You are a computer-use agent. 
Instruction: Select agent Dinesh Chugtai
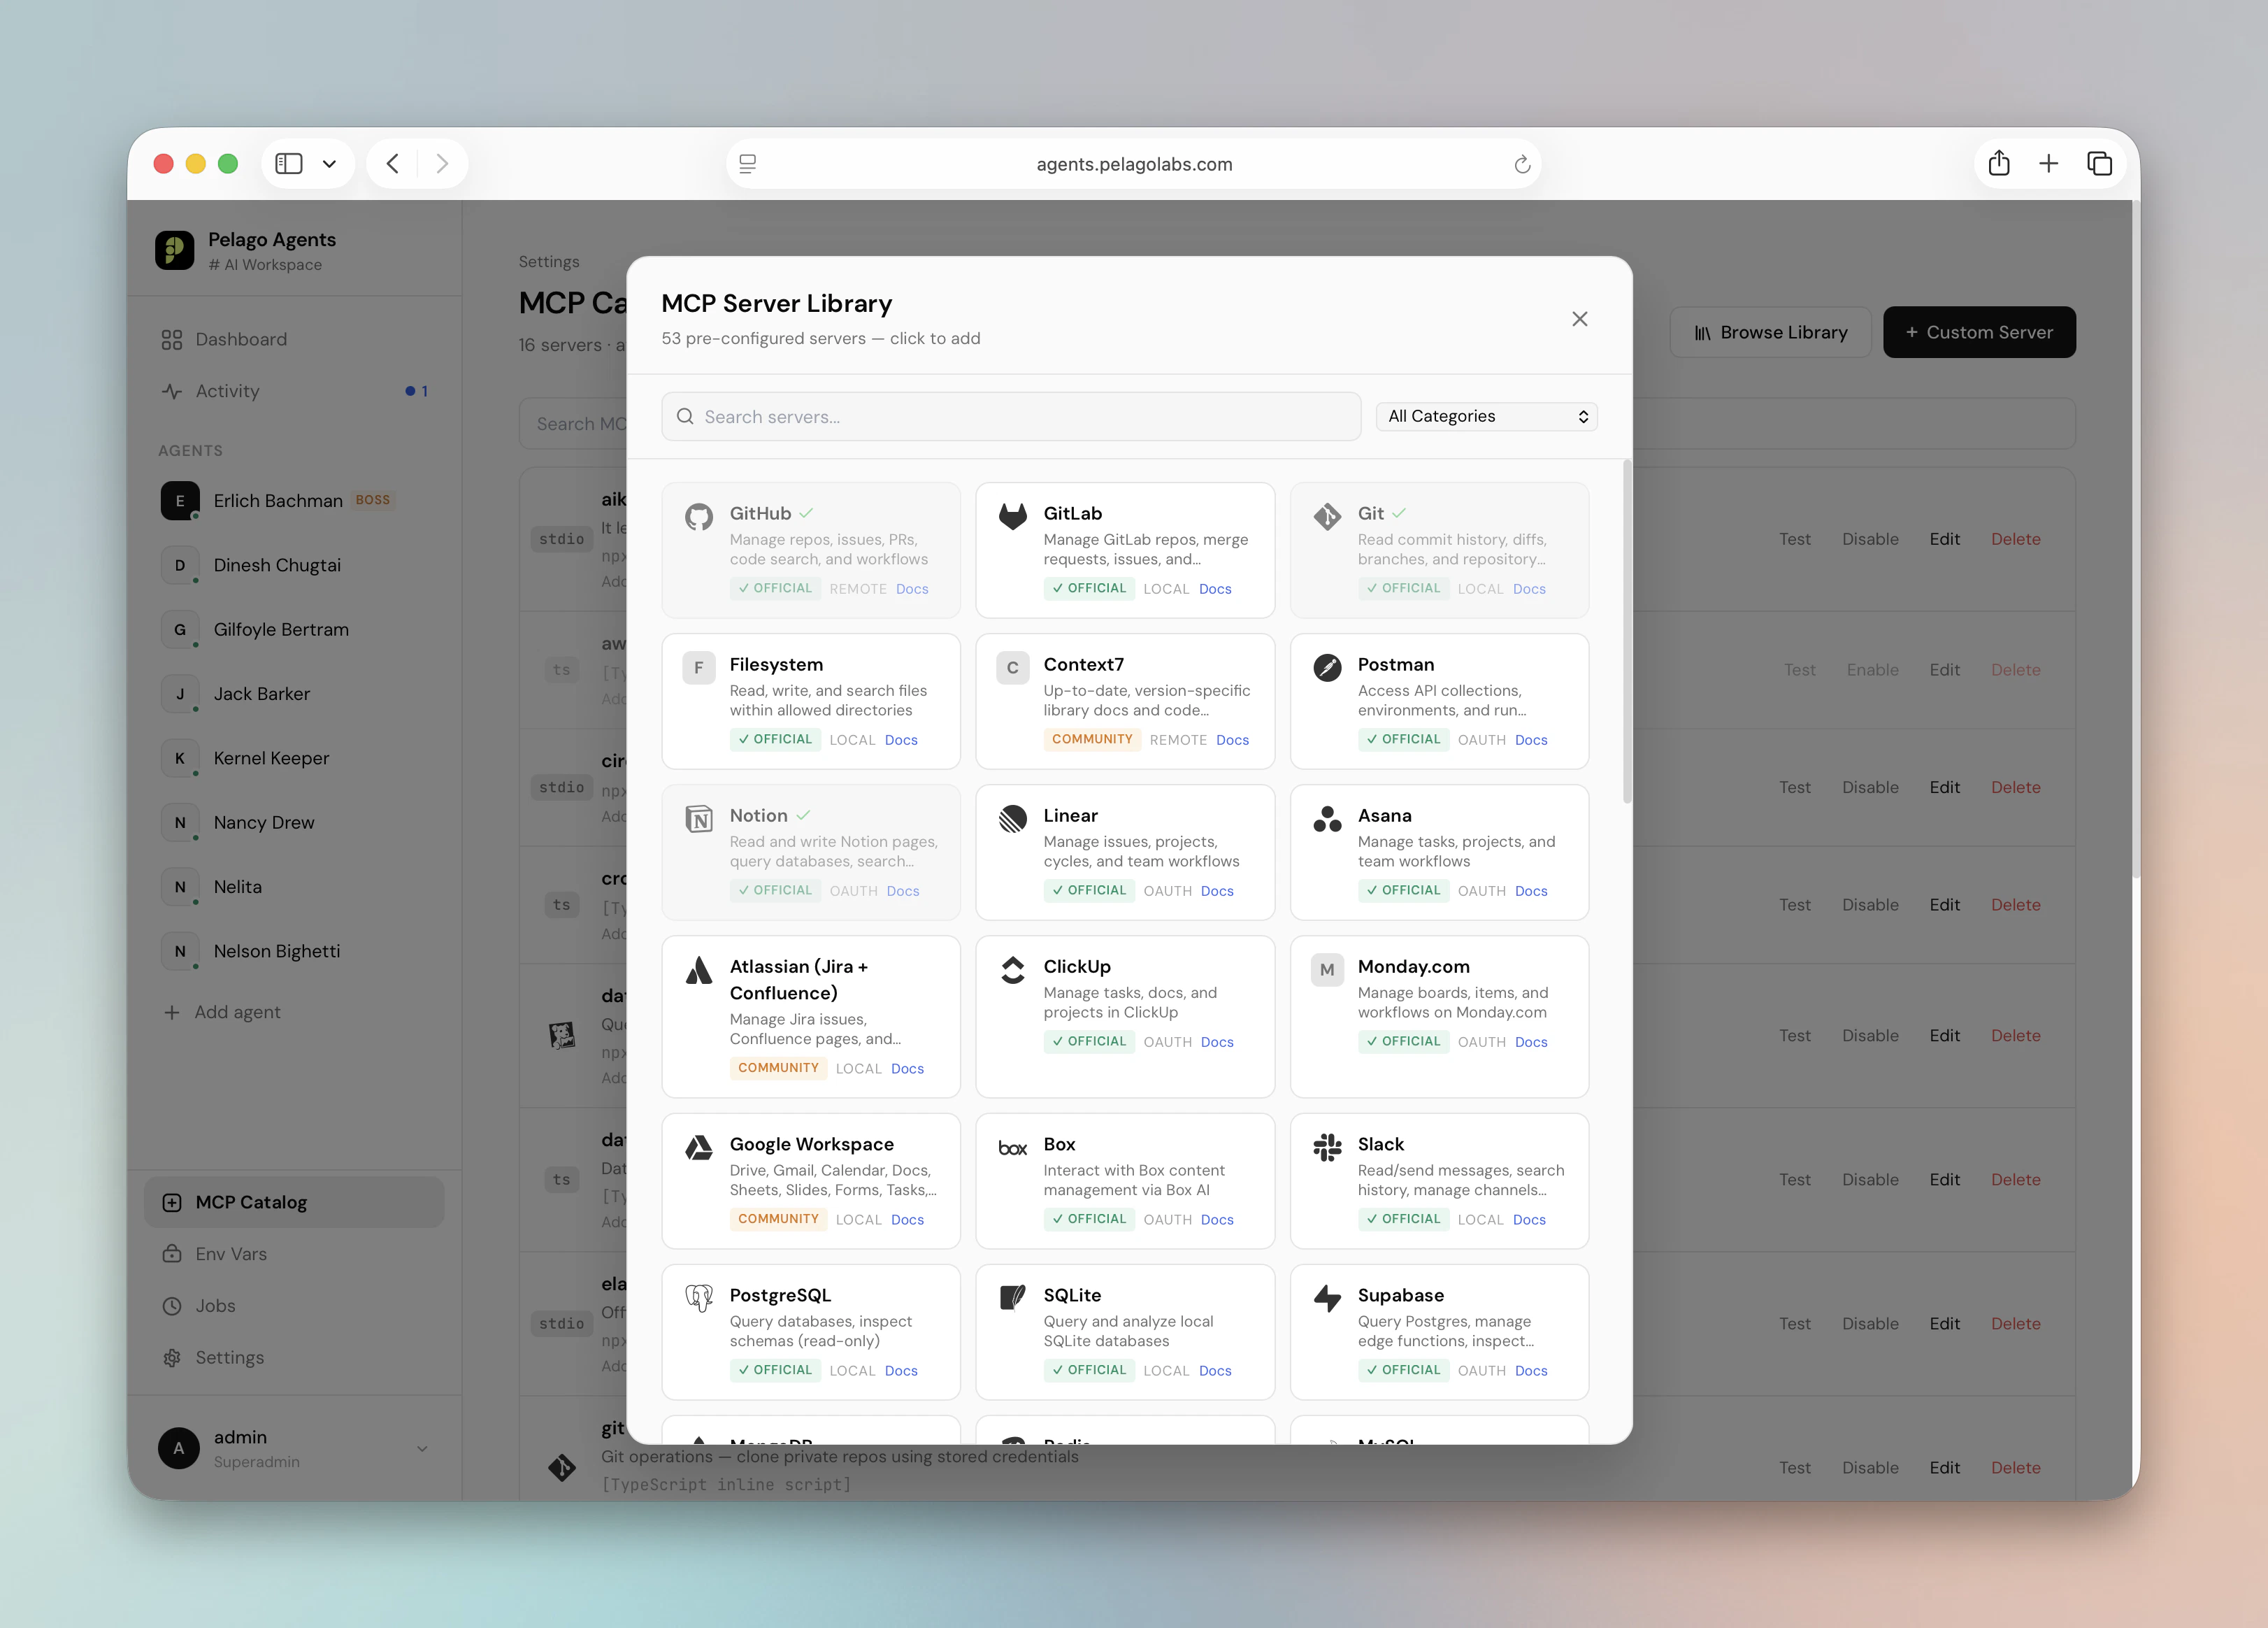click(x=295, y=565)
